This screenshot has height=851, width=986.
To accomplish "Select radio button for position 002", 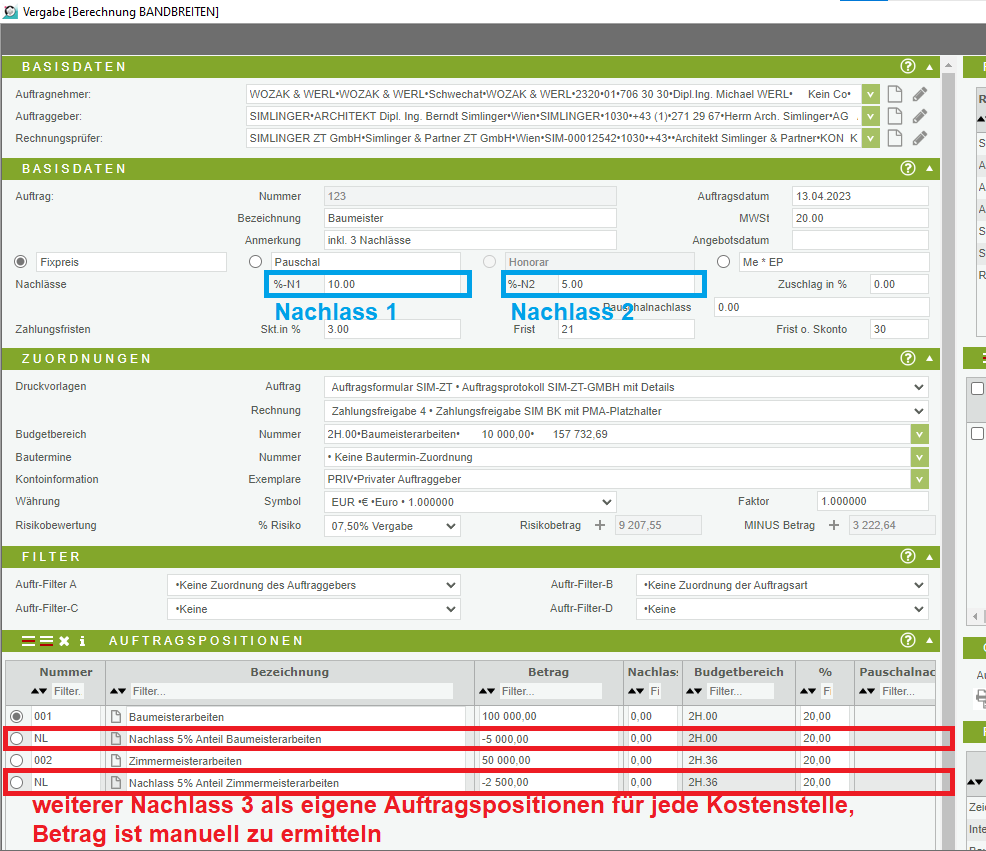I will click(x=16, y=761).
